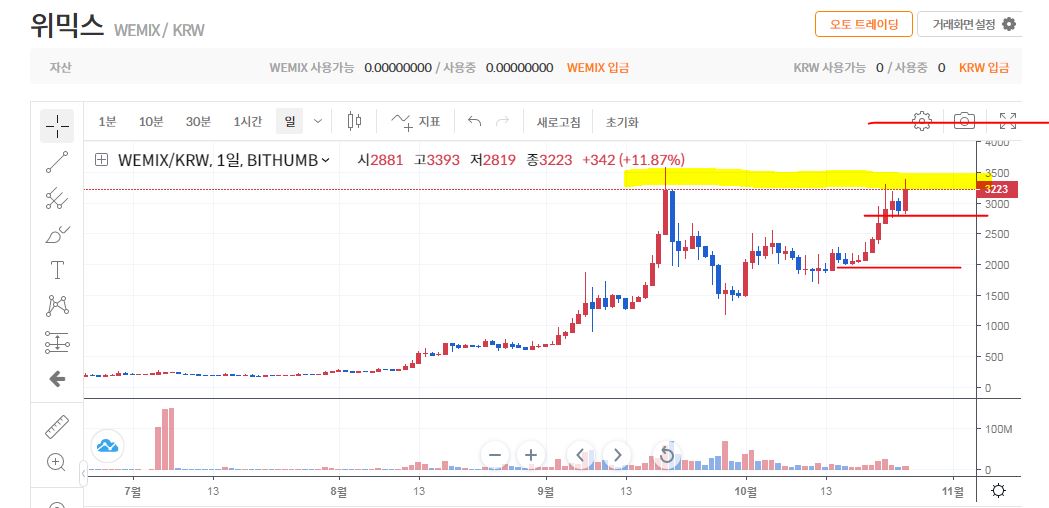Image resolution: width=1049 pixels, height=508 pixels.
Task: Click the cloud logo icon on chart
Action: click(x=108, y=445)
